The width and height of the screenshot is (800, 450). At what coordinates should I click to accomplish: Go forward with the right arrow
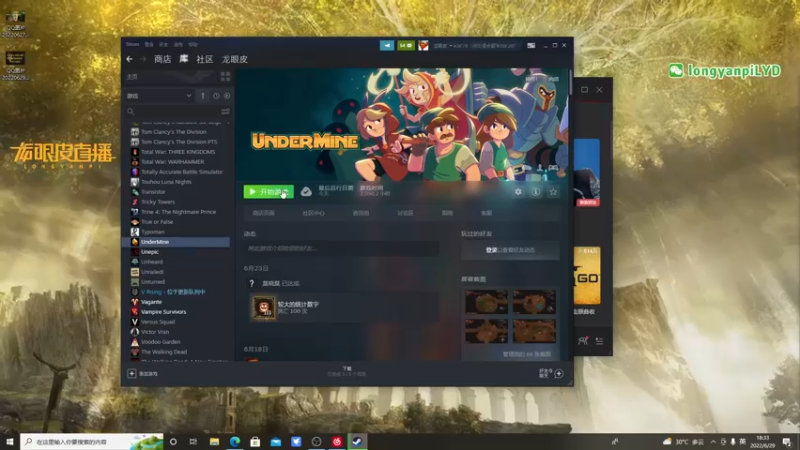click(143, 59)
